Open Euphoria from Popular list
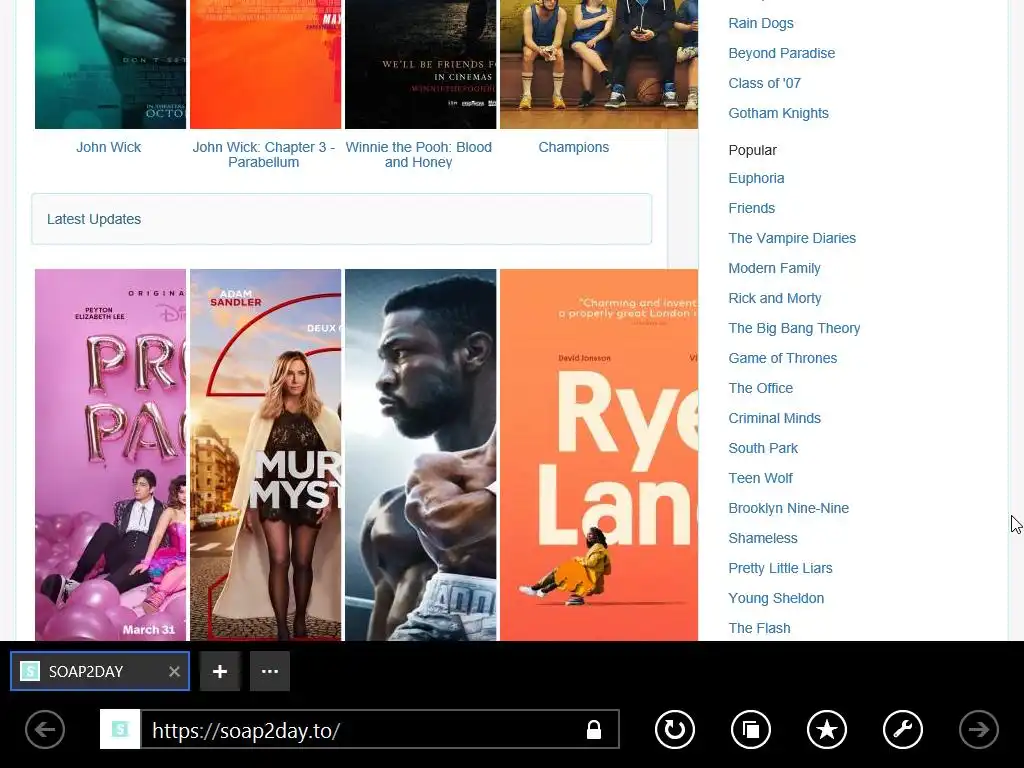The image size is (1024, 768). 756,178
